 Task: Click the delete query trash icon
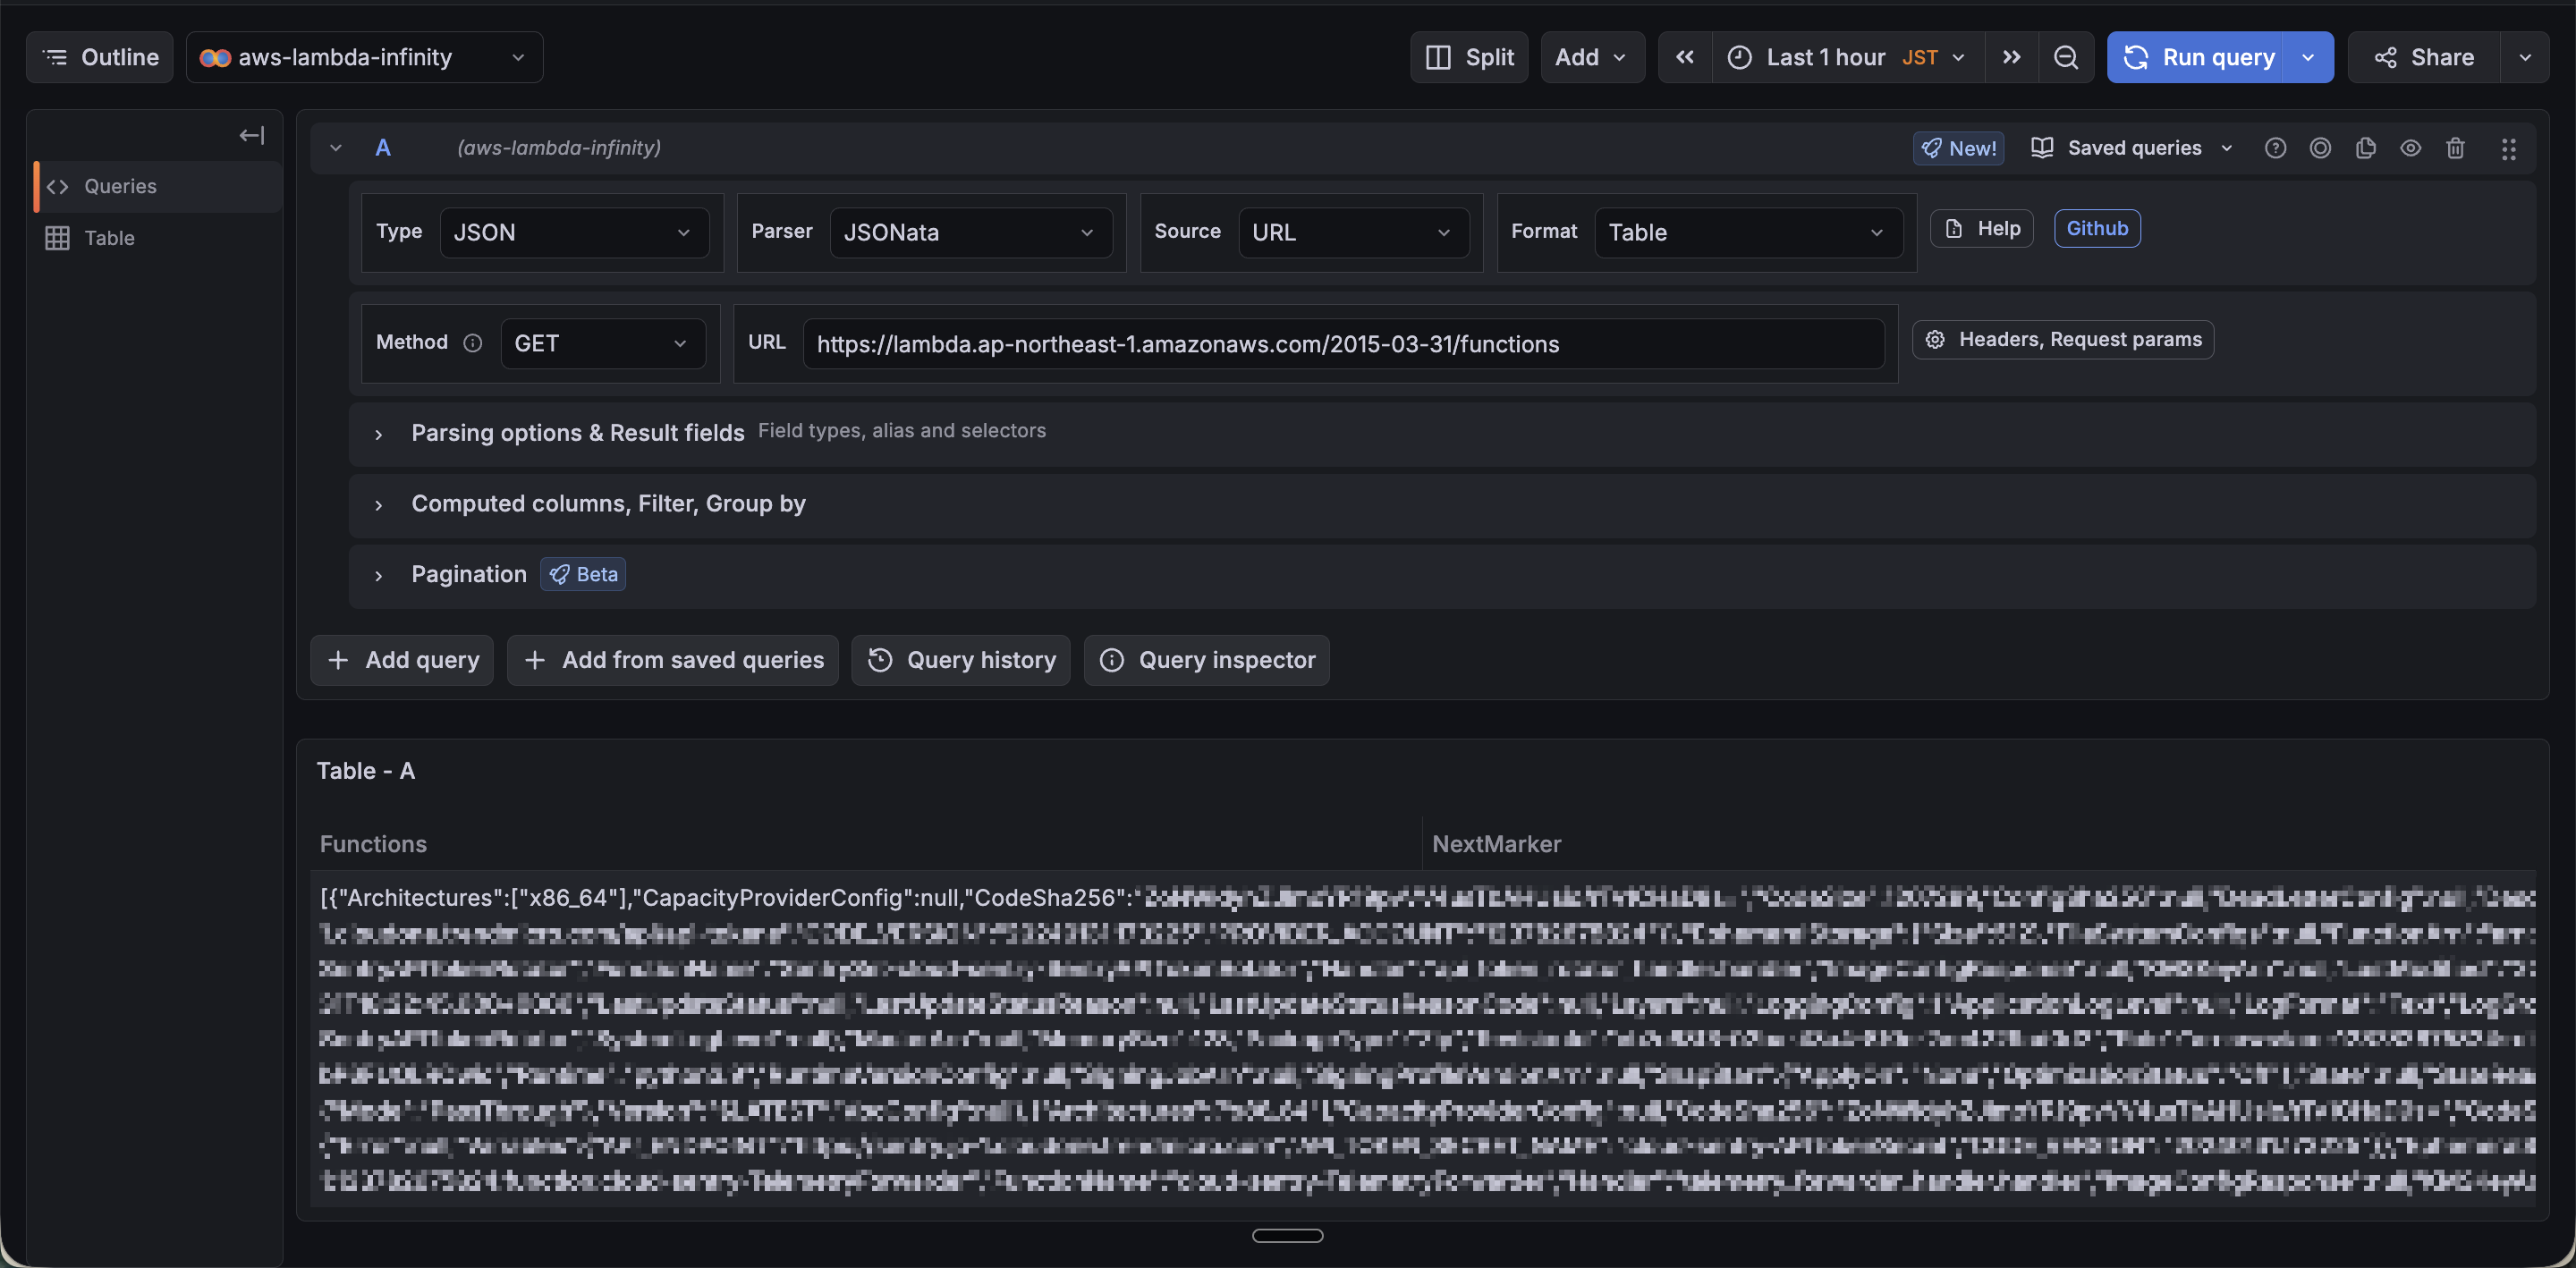[x=2455, y=148]
